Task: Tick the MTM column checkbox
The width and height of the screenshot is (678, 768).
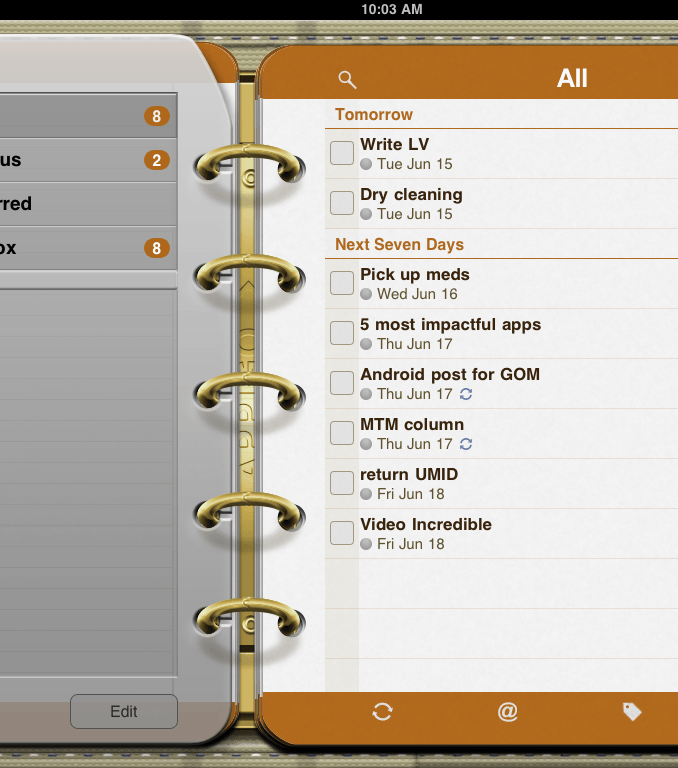Action: click(342, 432)
